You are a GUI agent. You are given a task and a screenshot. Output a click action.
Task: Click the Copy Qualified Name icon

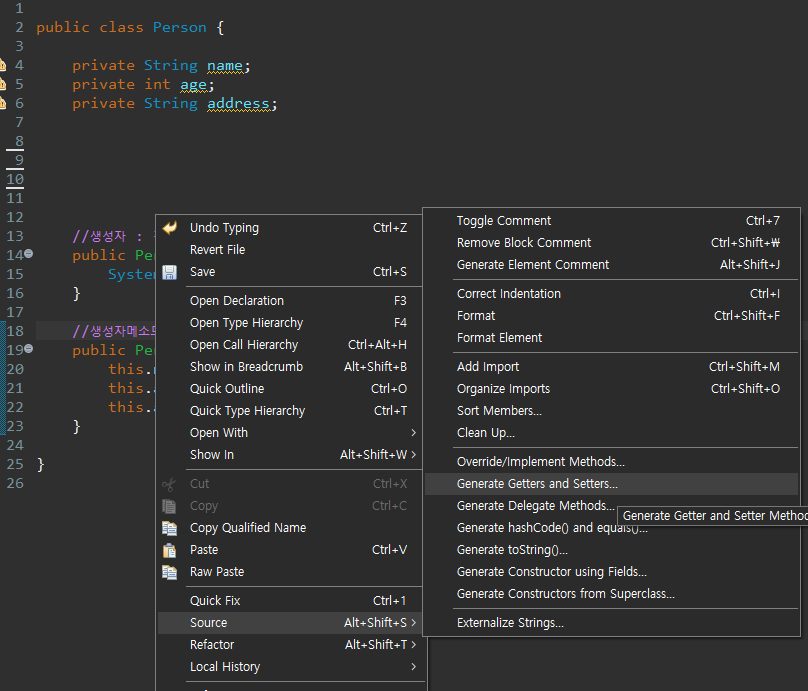click(x=170, y=528)
